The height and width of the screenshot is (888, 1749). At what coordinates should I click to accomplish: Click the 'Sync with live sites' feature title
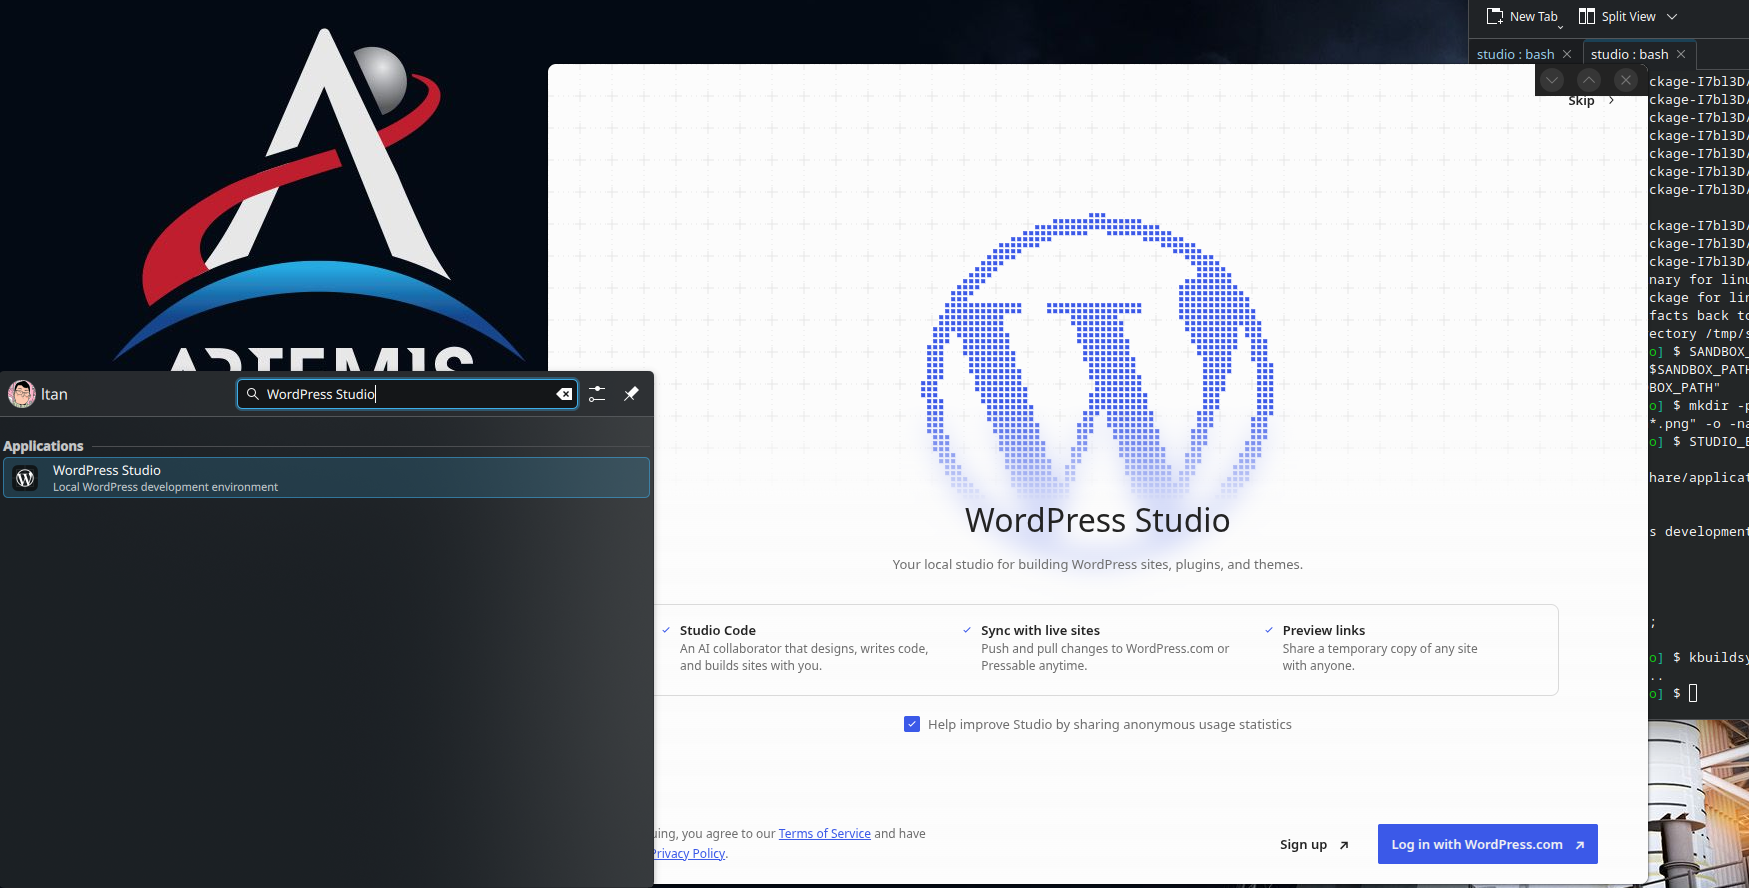click(1040, 630)
